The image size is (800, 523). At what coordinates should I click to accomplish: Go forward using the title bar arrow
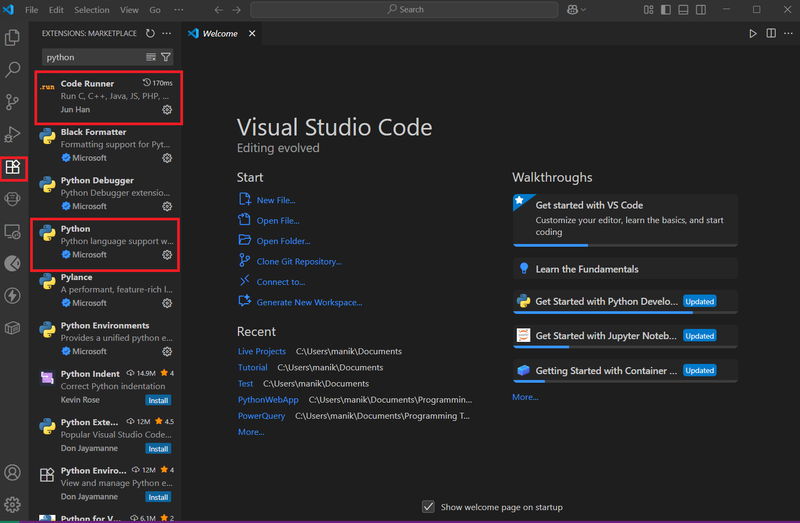click(236, 10)
